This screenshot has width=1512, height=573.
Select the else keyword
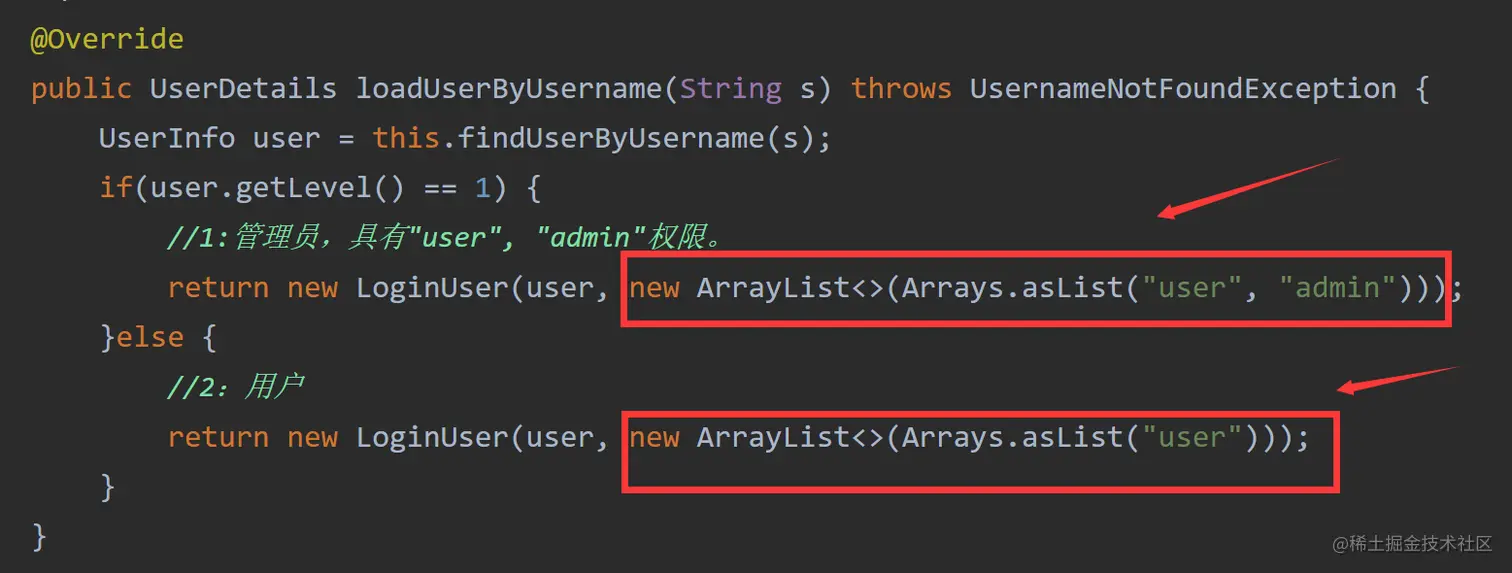pyautogui.click(x=149, y=337)
